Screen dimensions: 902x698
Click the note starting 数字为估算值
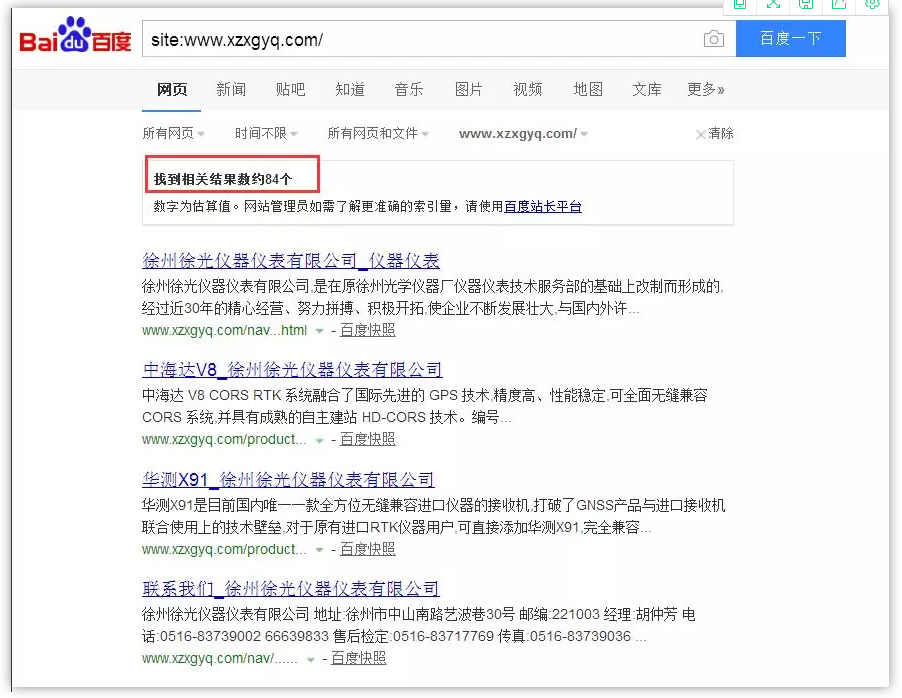pos(368,207)
